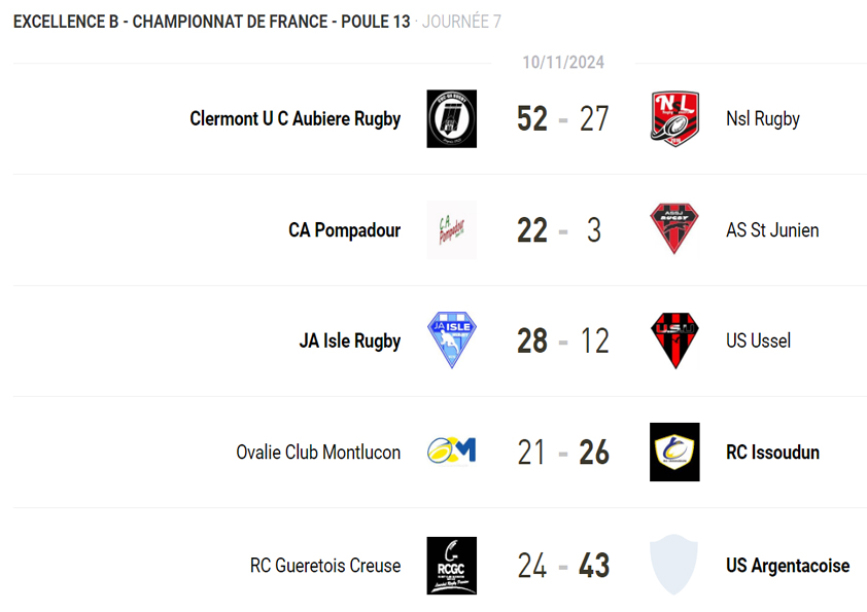Viewport: 867px width, 612px height.
Task: Click the Clermont U C Aubiere Rugby logo
Action: [451, 119]
